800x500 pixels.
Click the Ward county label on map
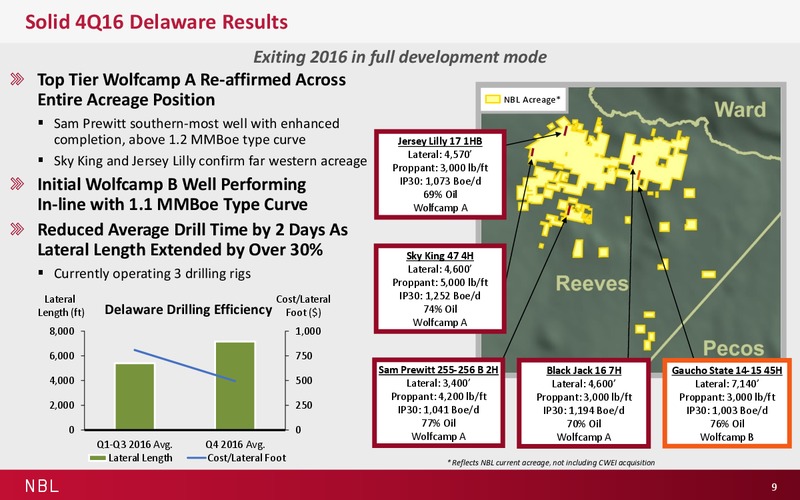[x=740, y=109]
